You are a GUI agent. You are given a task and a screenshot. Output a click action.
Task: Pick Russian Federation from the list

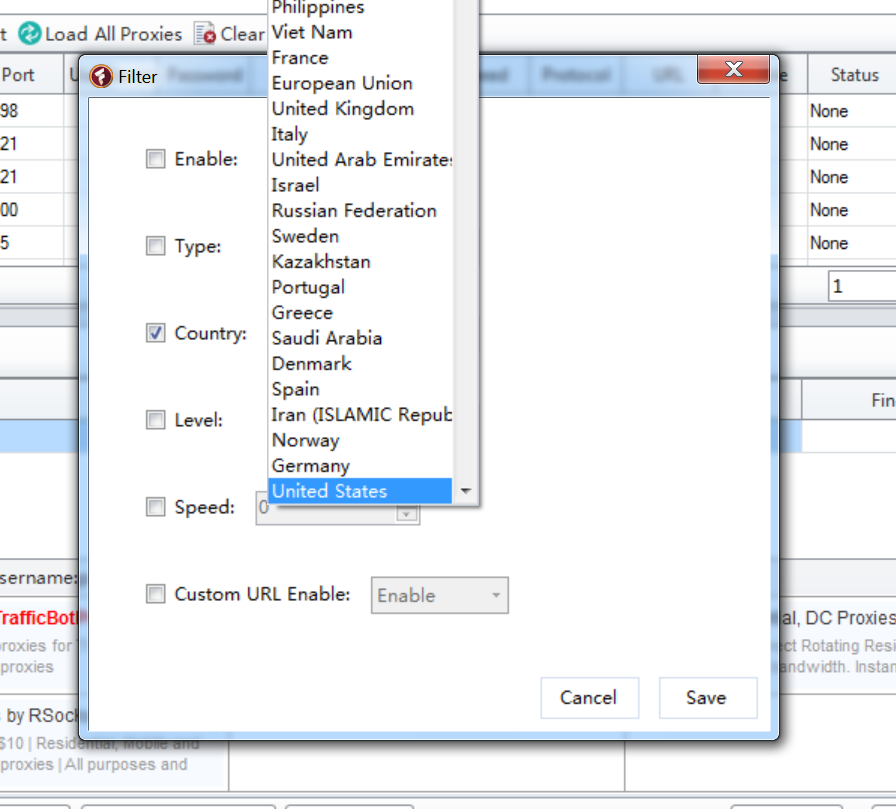(x=354, y=211)
